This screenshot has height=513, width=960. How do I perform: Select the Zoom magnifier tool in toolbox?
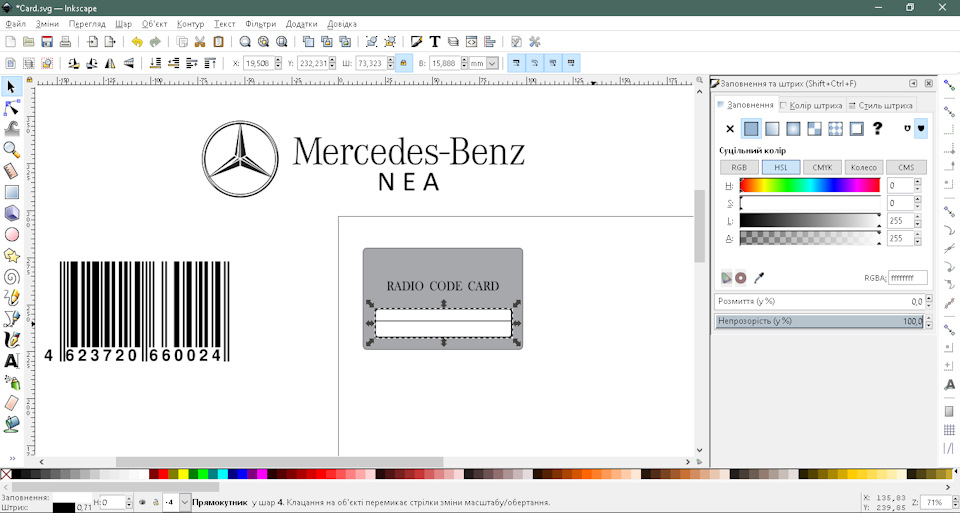click(11, 149)
